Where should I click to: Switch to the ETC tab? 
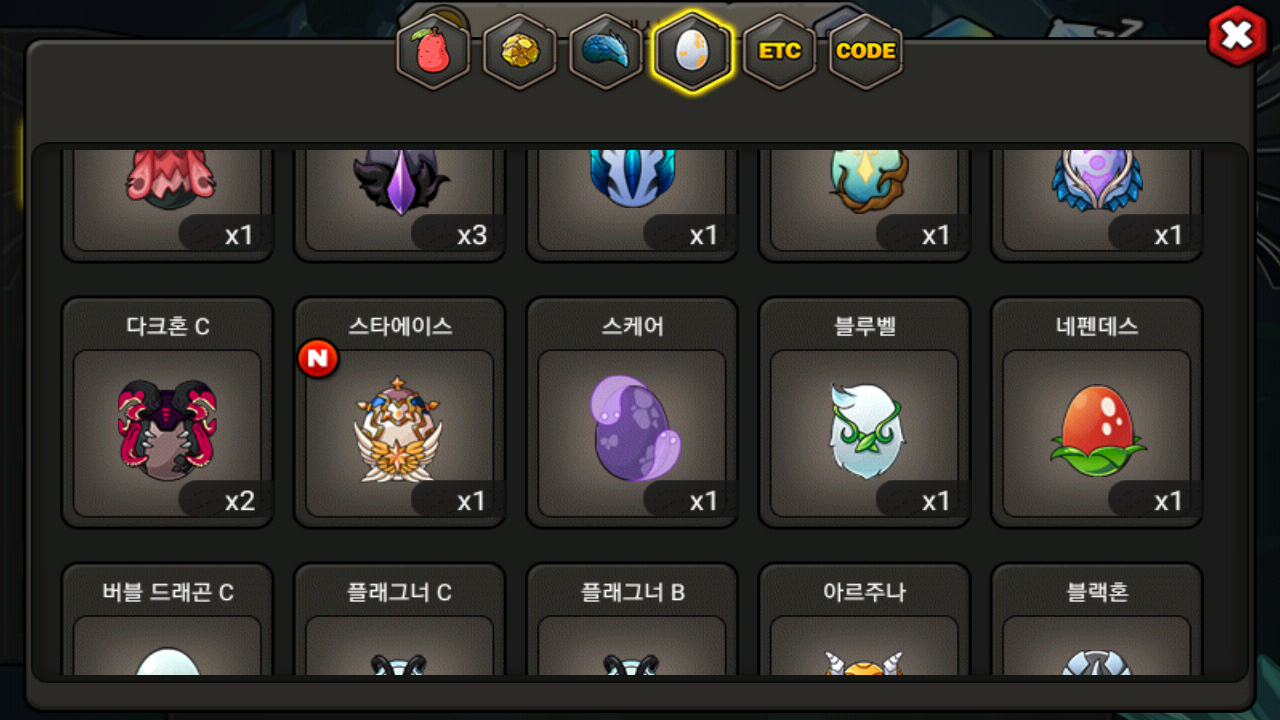[x=779, y=51]
